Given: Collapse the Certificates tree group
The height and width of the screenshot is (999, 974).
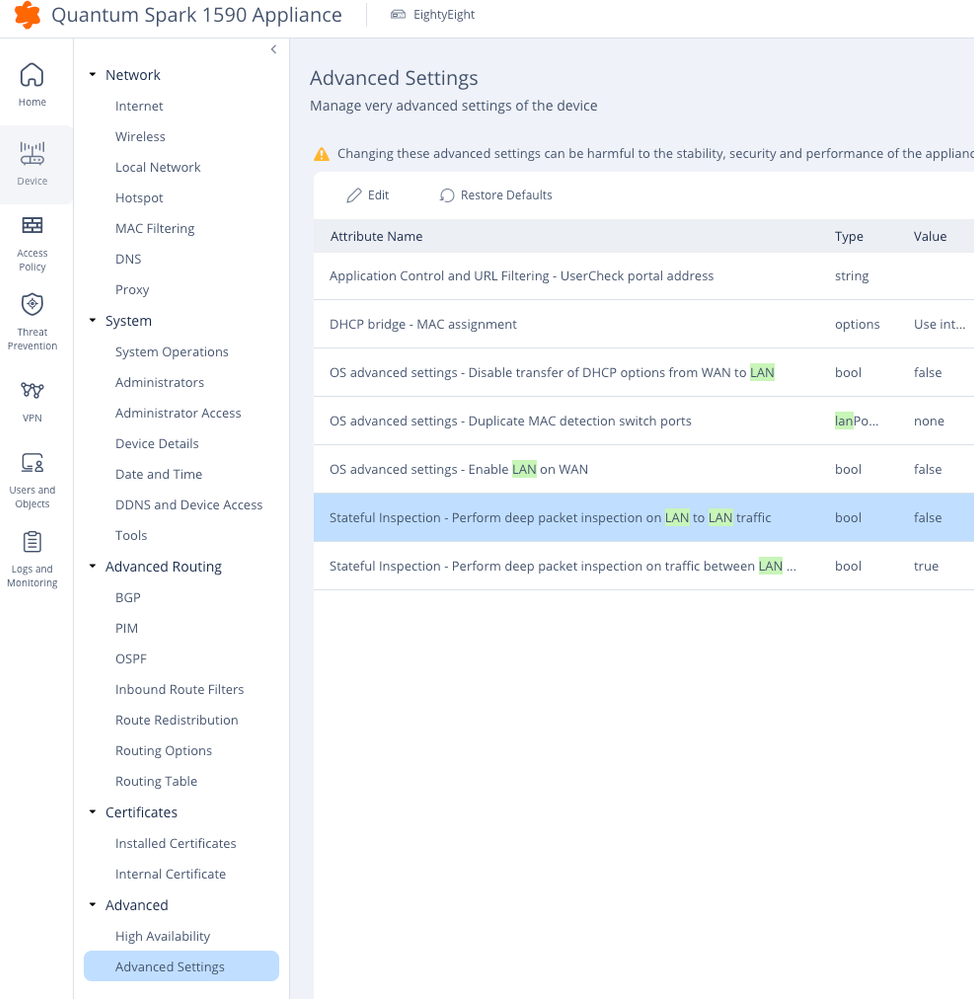Looking at the screenshot, I should coord(92,812).
